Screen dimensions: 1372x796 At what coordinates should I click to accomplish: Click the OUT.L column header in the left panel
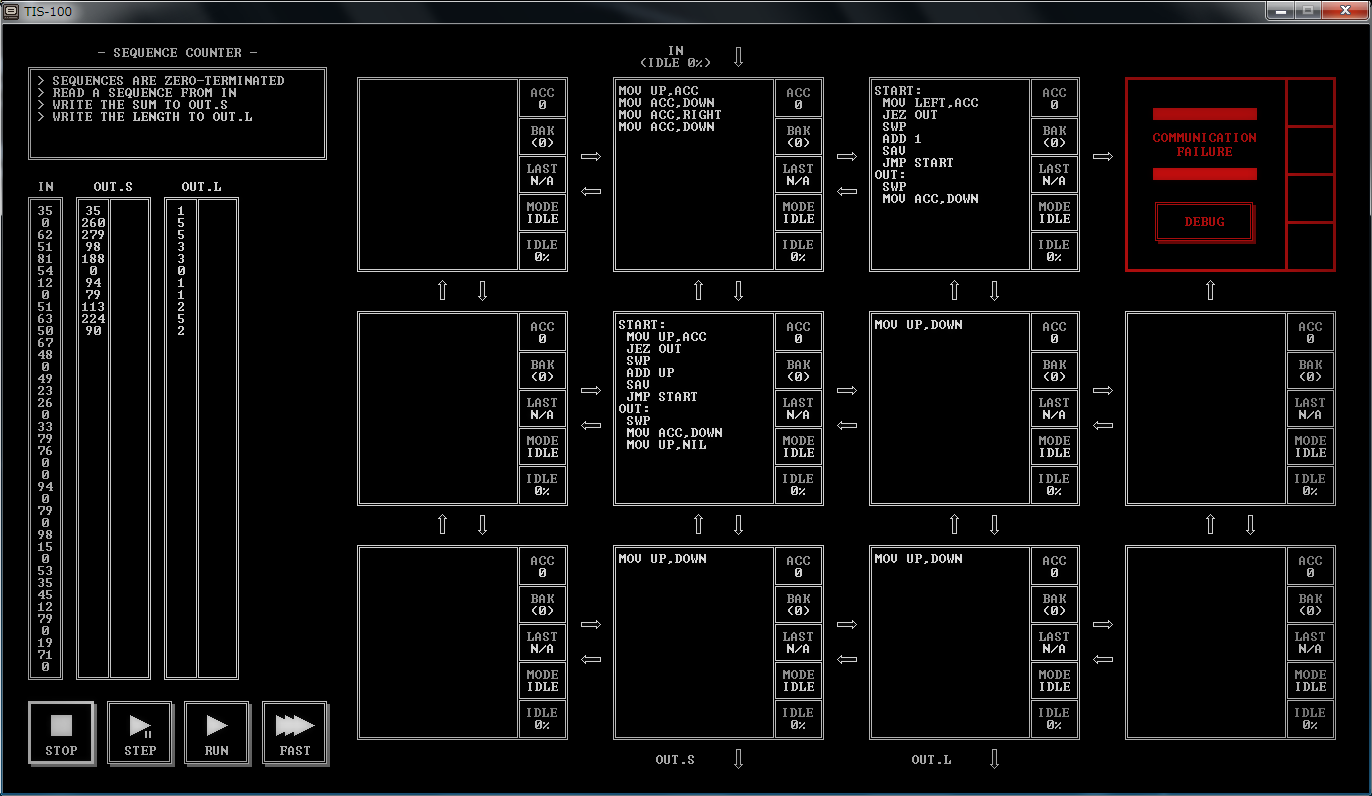(201, 187)
